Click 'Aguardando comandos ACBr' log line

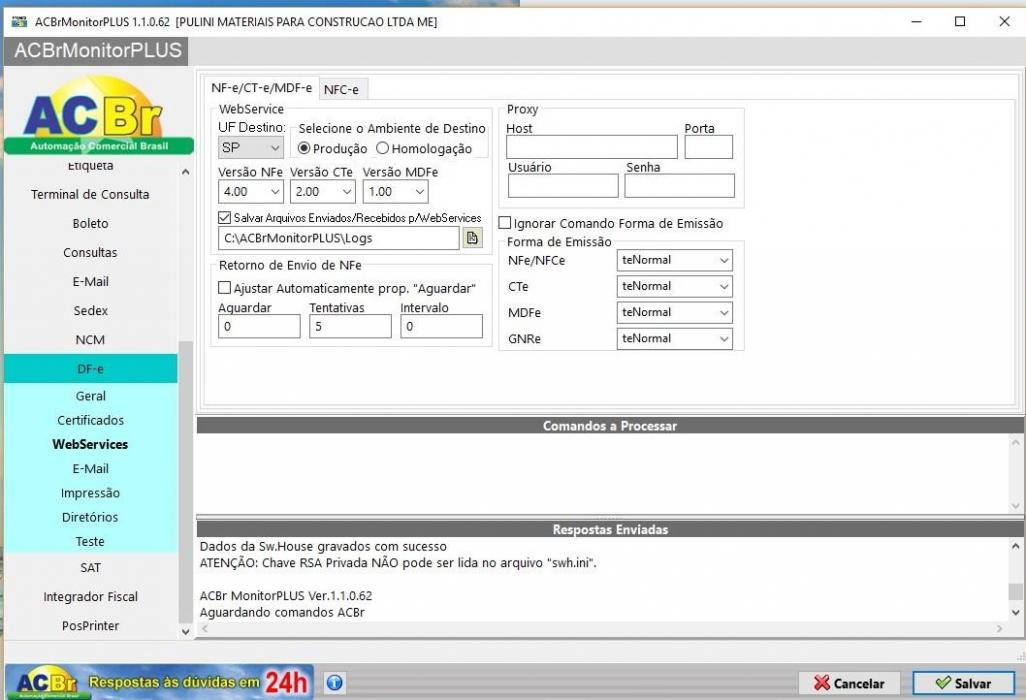click(x=282, y=612)
